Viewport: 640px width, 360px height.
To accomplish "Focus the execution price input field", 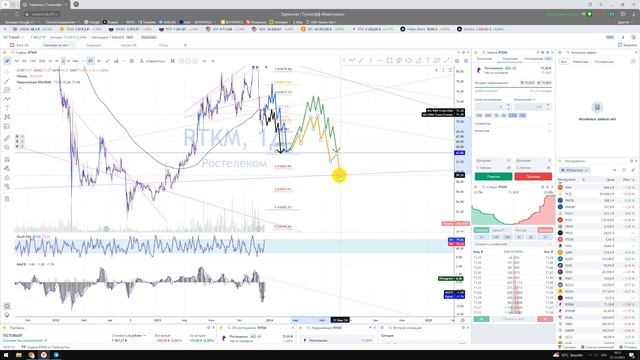I will point(493,107).
